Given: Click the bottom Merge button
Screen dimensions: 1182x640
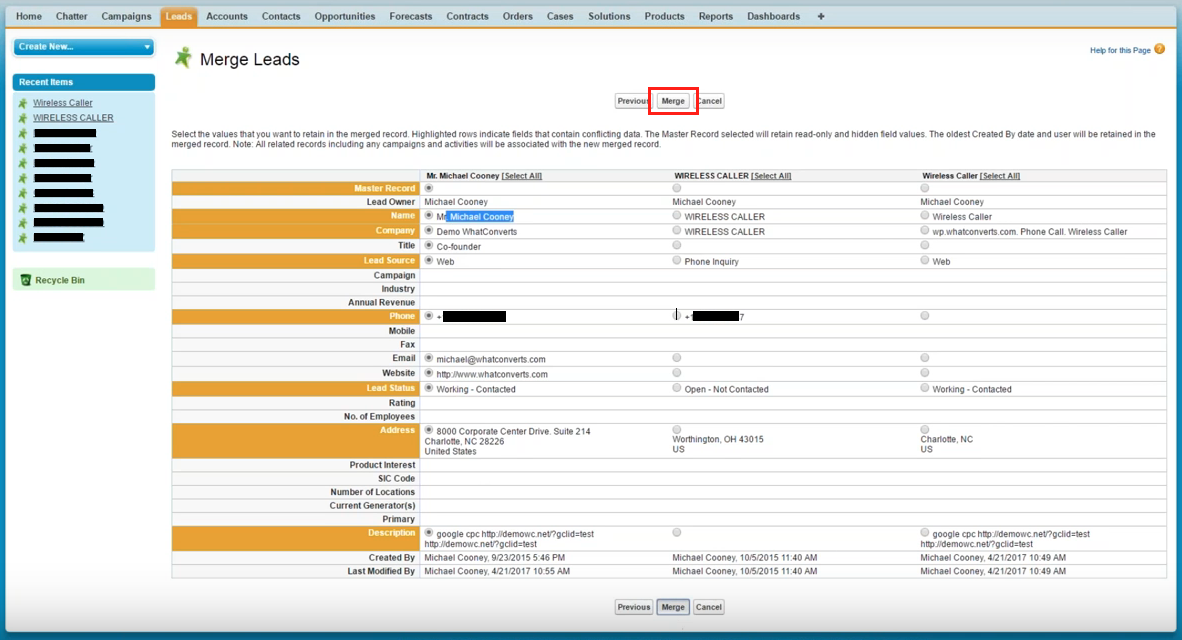Looking at the screenshot, I should [x=673, y=607].
